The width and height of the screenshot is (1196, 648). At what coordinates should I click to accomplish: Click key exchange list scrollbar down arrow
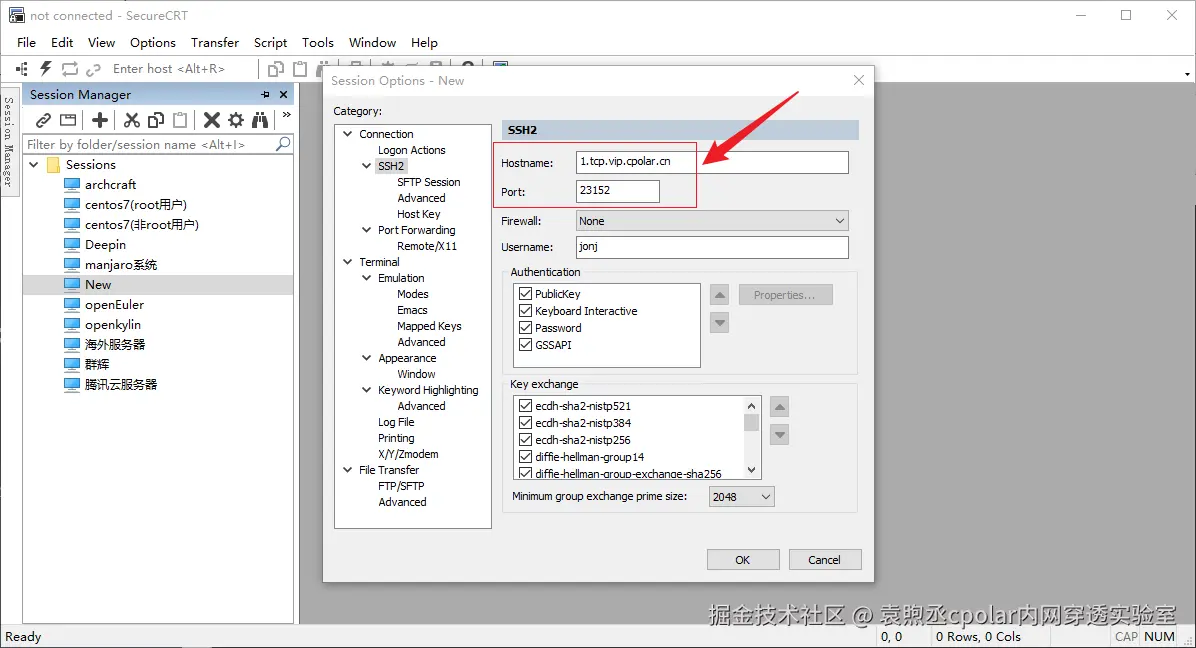coord(751,470)
